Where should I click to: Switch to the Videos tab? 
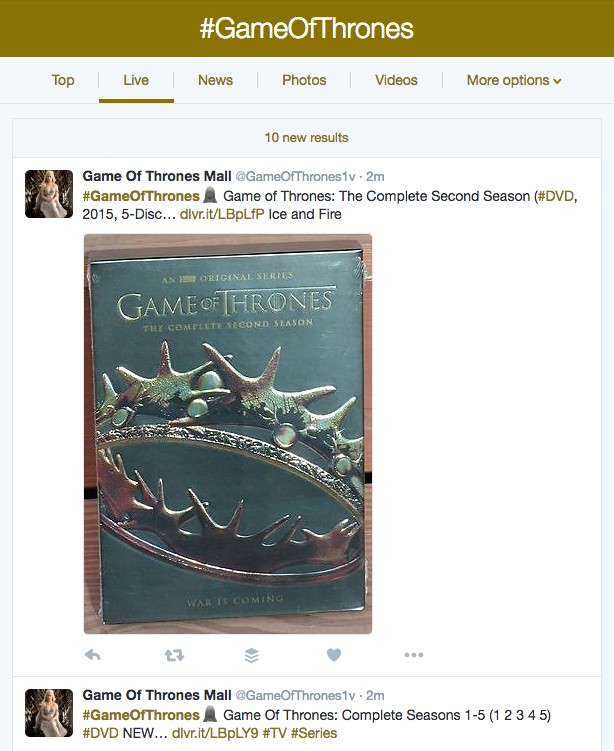[396, 80]
